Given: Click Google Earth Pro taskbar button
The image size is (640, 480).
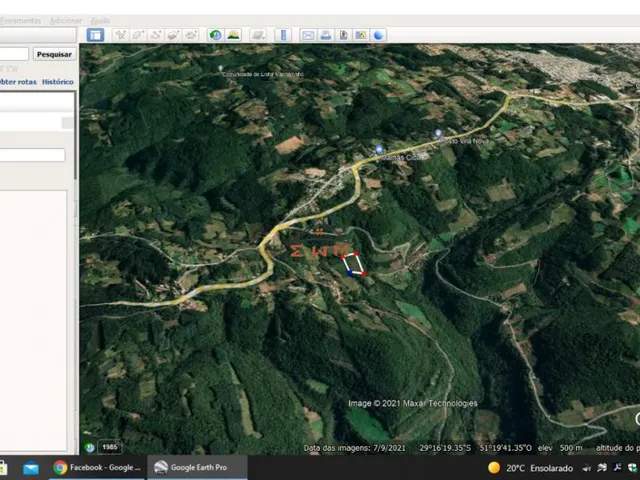Looking at the screenshot, I should click(197, 467).
